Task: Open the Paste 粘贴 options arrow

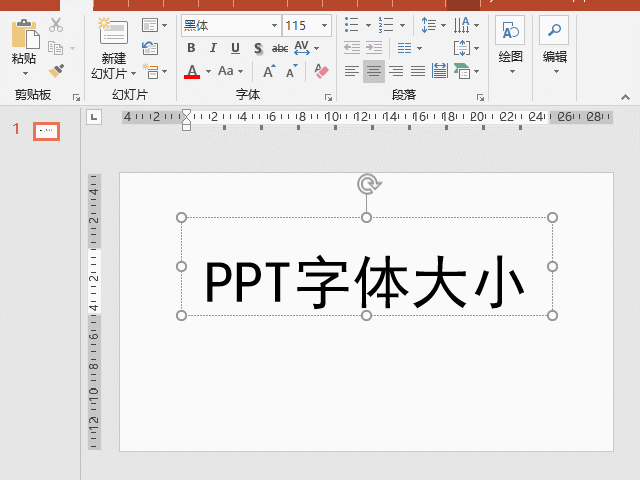Action: click(25, 73)
